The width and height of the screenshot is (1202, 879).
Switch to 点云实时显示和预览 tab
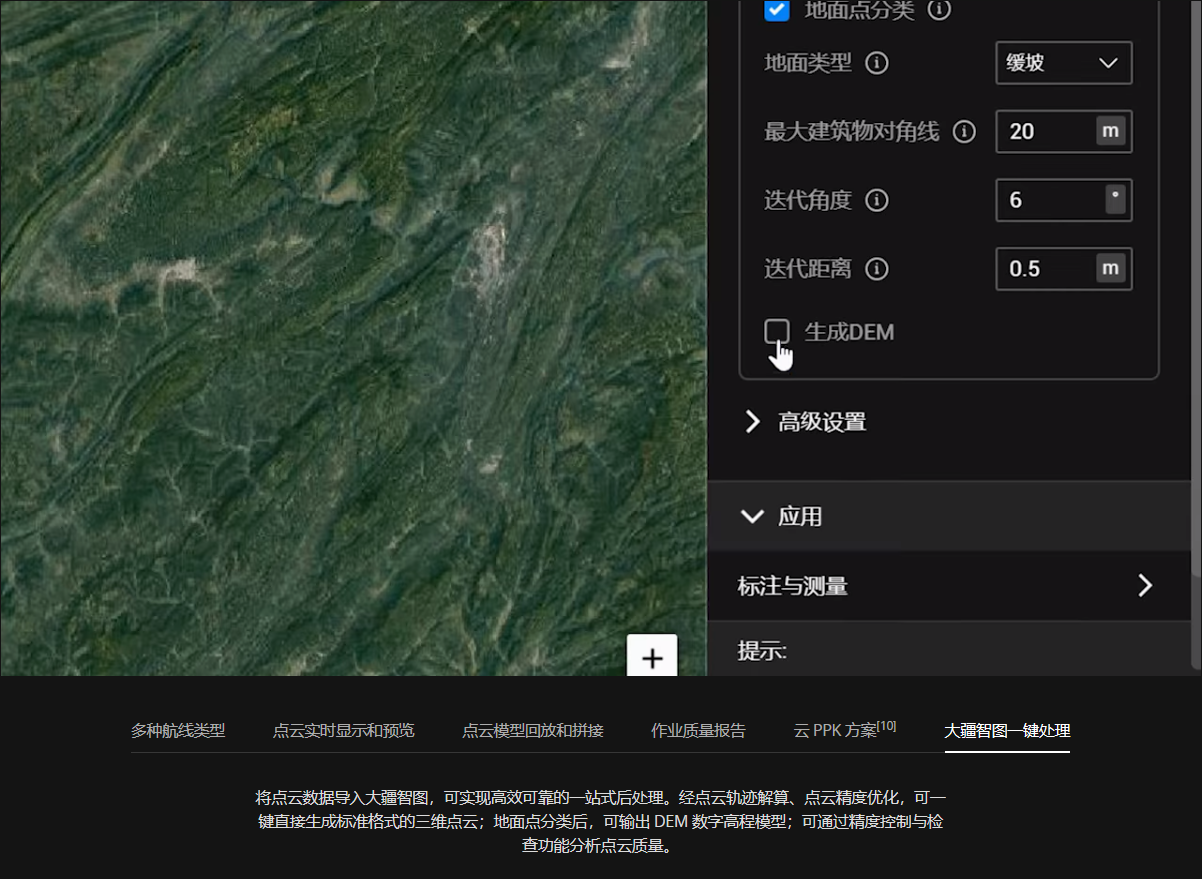(x=343, y=731)
